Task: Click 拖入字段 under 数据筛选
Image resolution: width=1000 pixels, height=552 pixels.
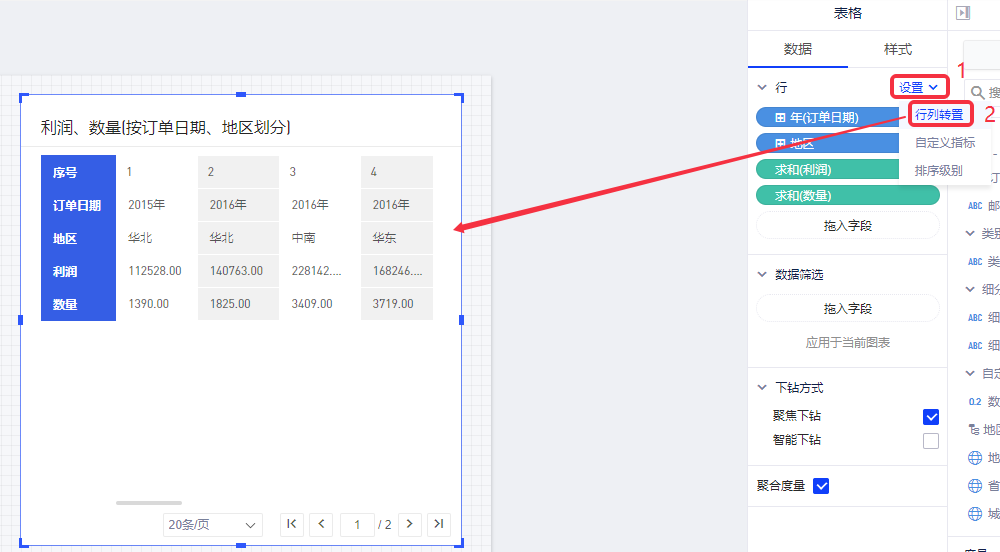Action: tap(848, 309)
